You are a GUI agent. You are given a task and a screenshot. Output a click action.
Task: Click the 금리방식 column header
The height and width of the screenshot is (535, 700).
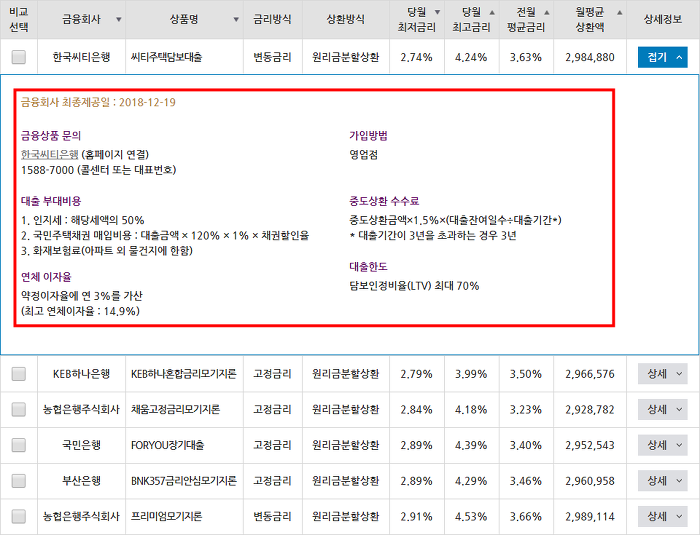272,19
